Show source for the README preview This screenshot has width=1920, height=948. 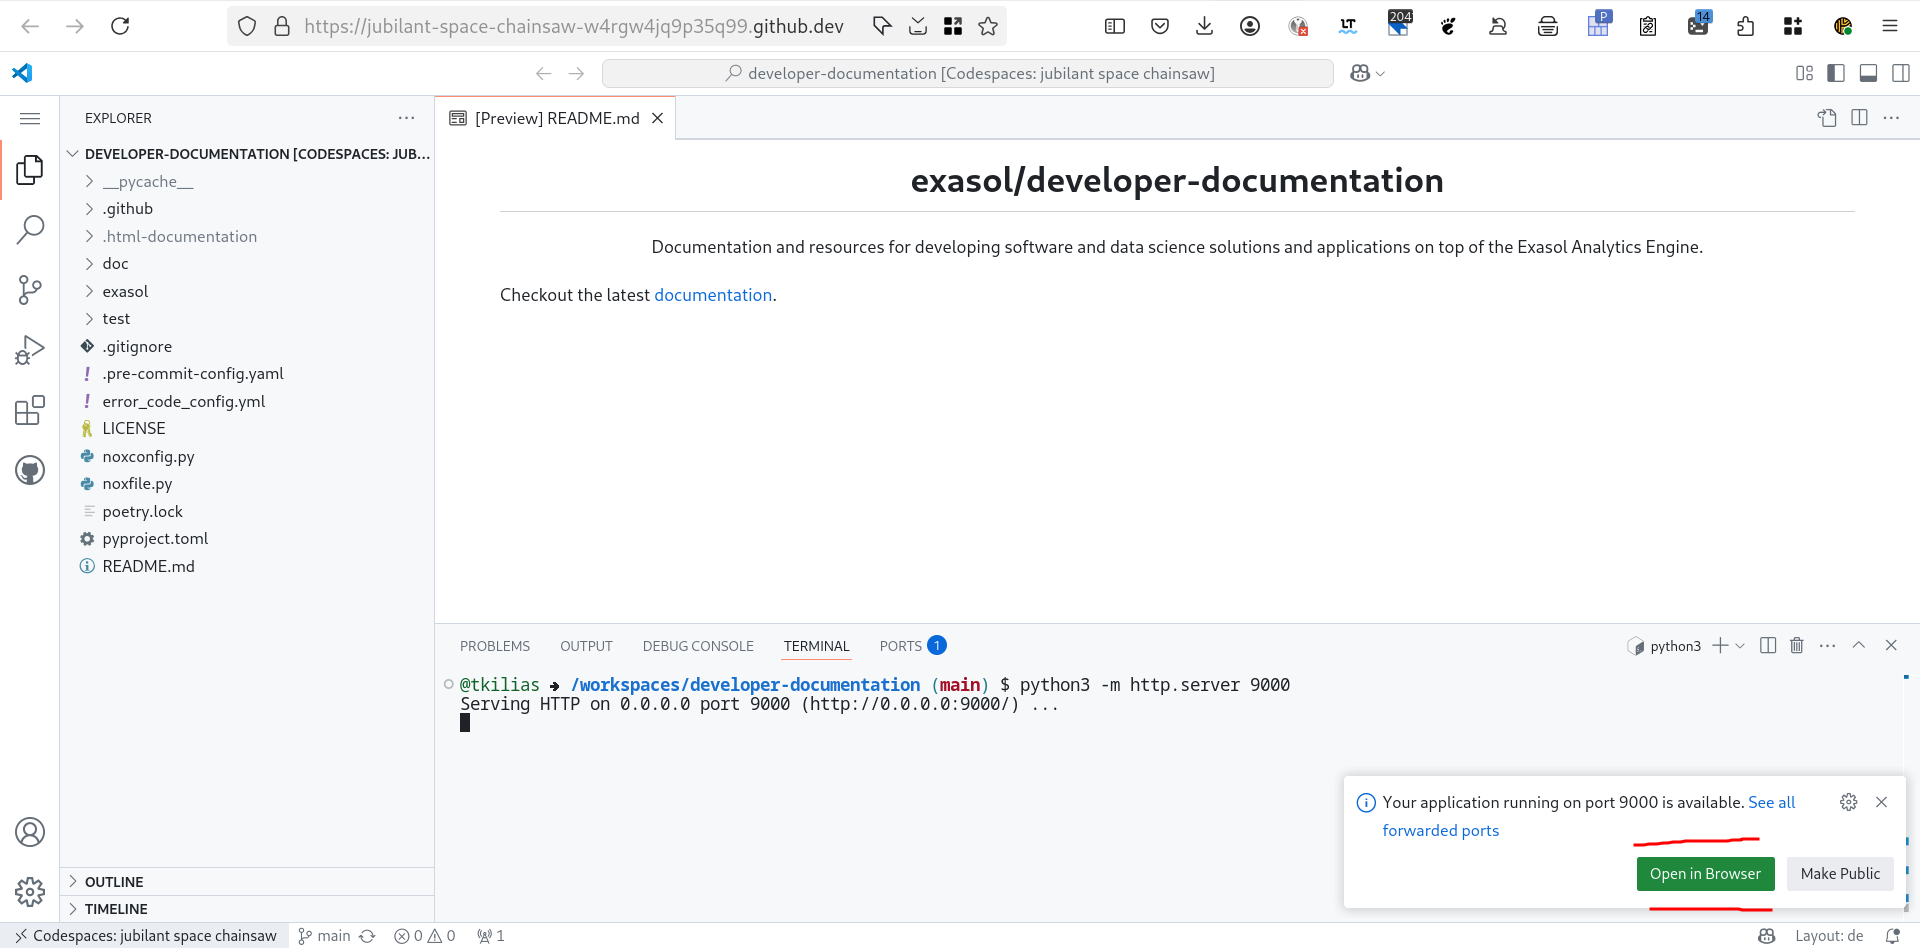coord(1827,118)
